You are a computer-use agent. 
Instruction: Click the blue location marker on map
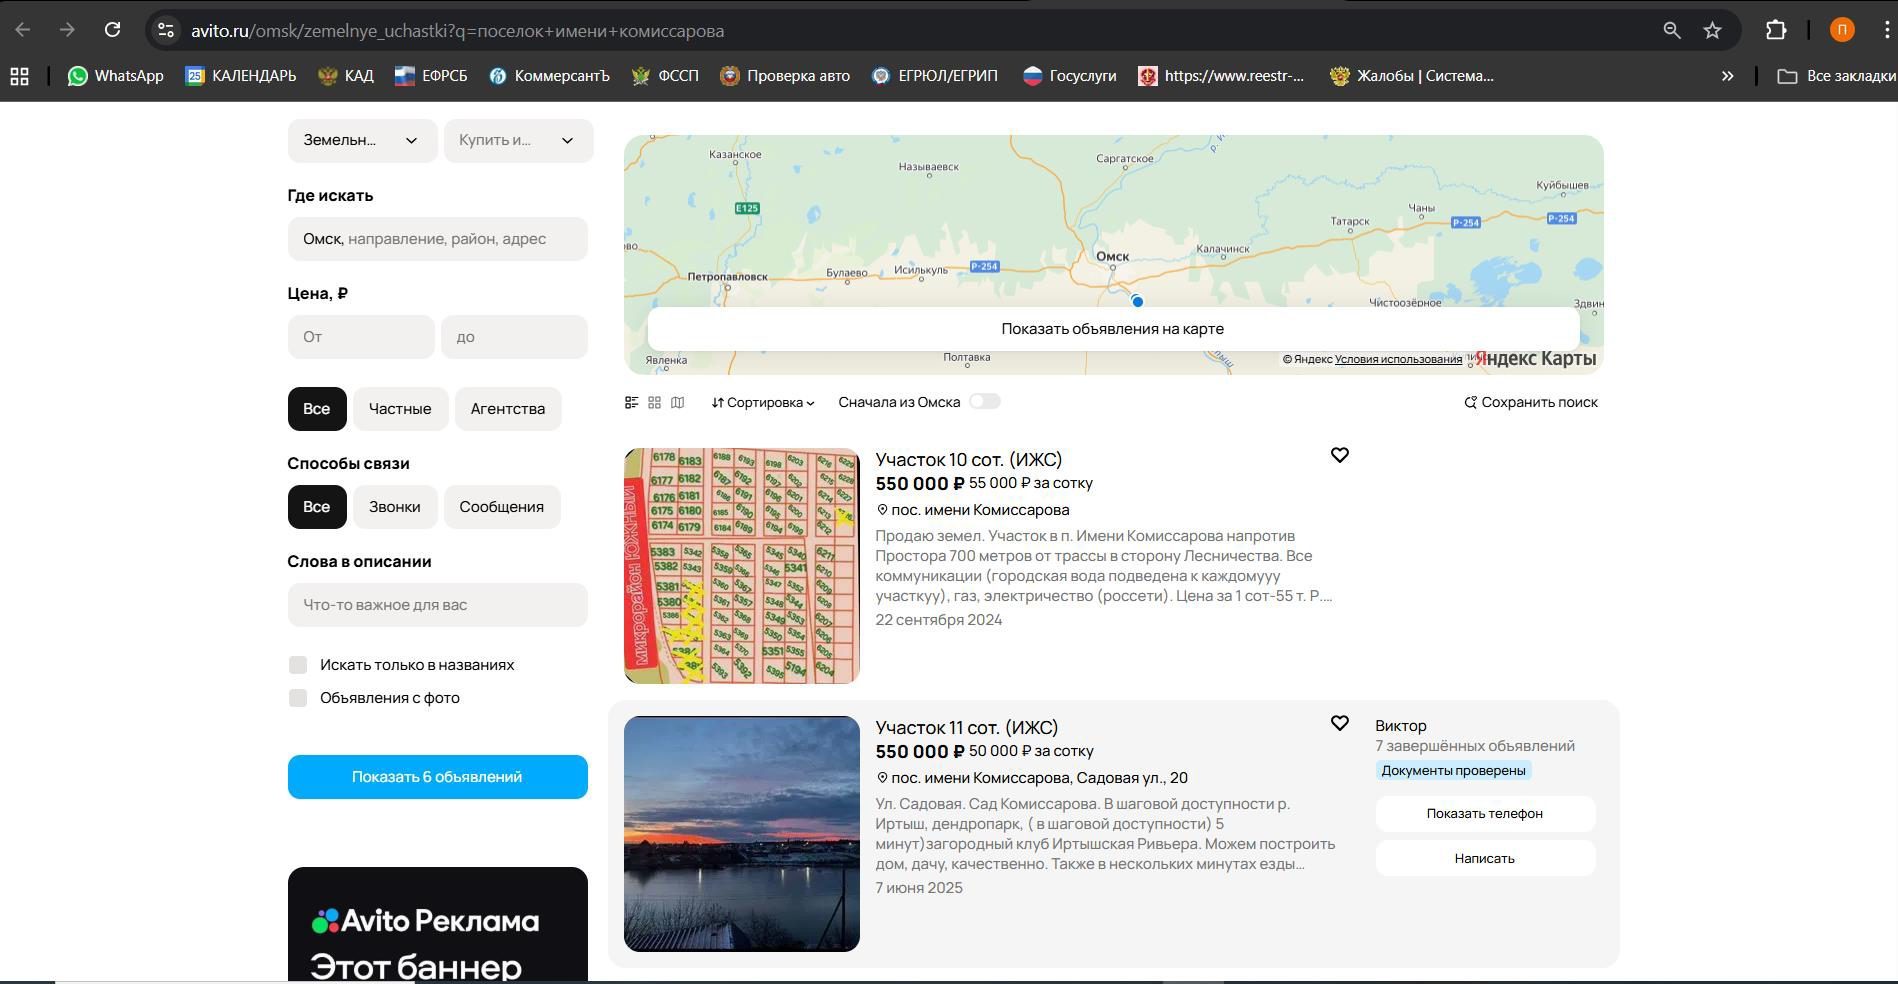click(x=1137, y=301)
